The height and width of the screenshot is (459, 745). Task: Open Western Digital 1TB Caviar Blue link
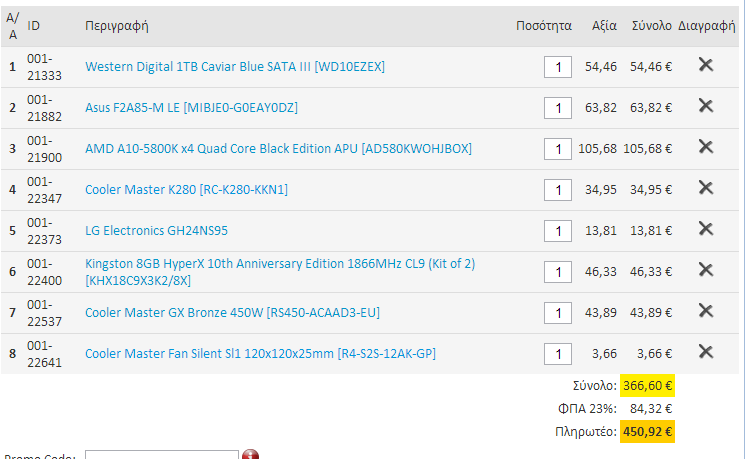click(x=235, y=67)
